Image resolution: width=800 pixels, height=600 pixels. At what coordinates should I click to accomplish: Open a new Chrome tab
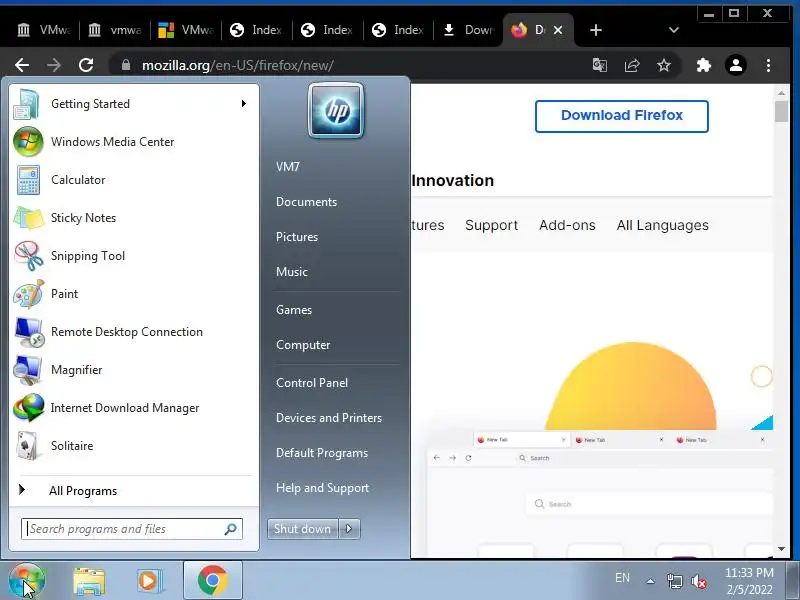pos(595,30)
